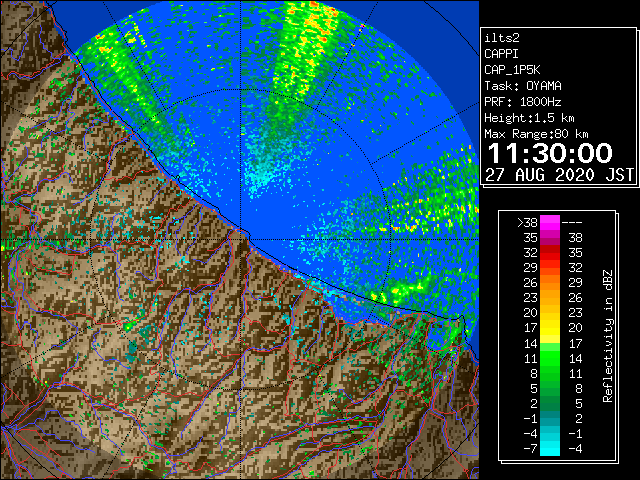Click the left-column '8' legend value

(x=534, y=373)
